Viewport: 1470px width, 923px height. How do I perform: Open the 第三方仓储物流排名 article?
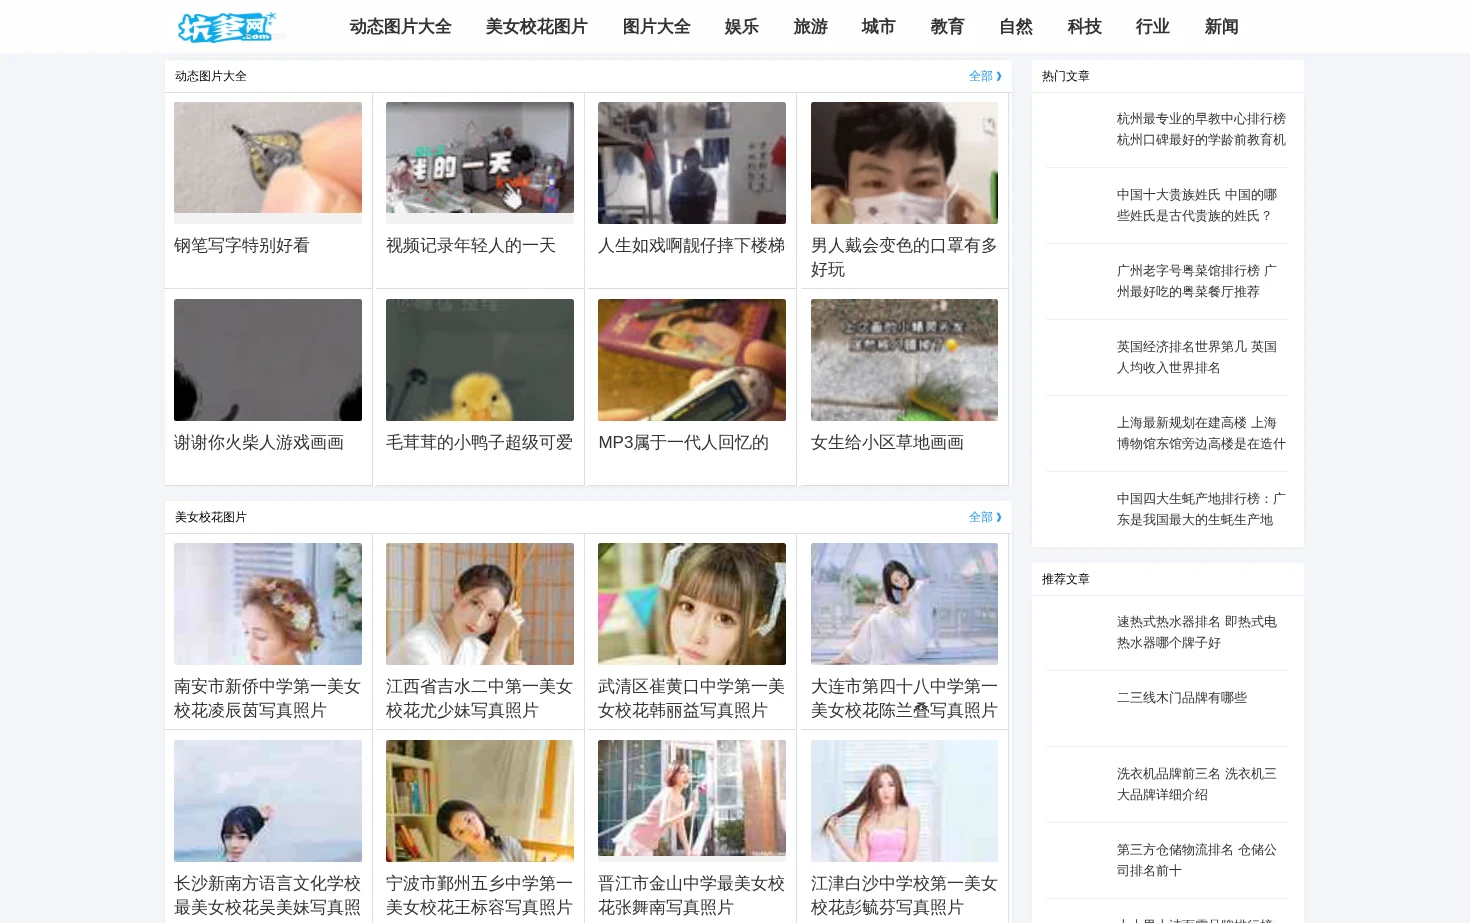tap(1197, 860)
